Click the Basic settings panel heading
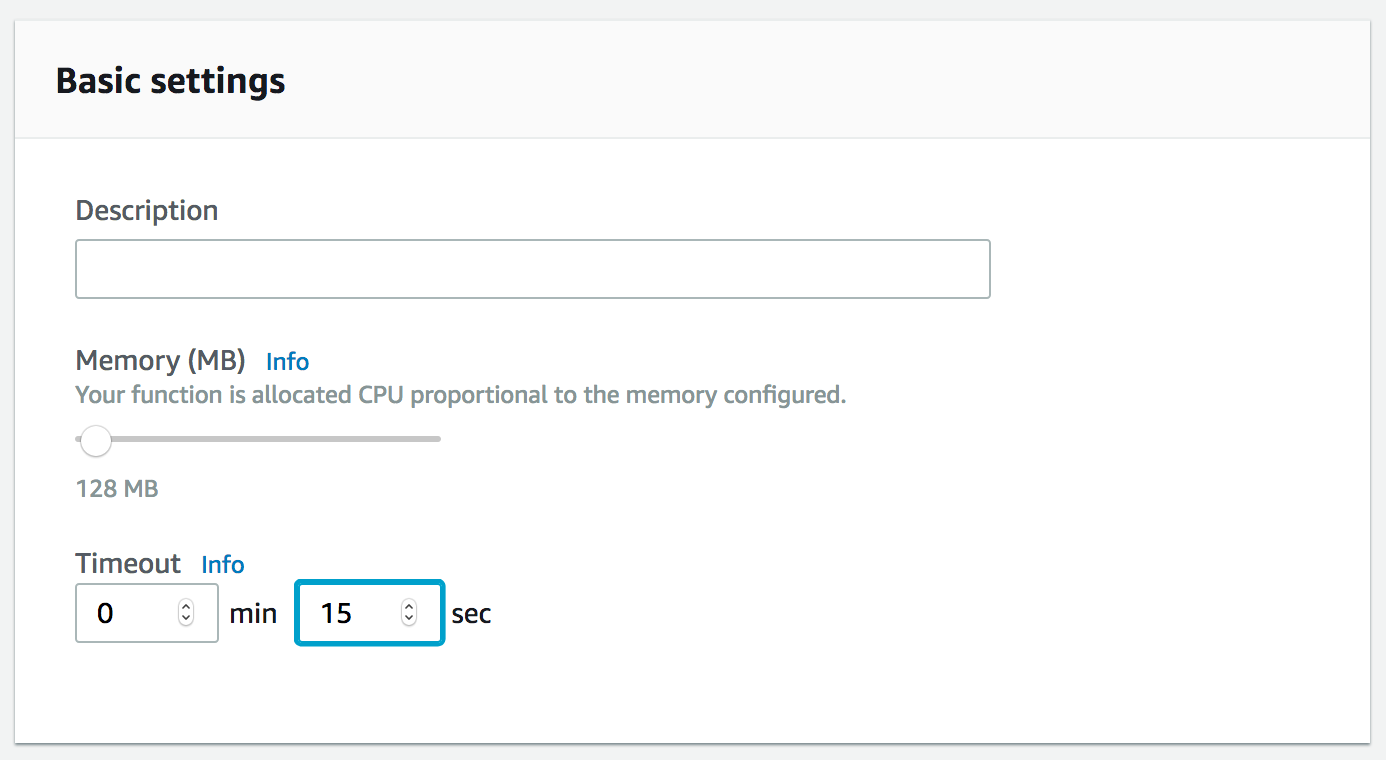1386x760 pixels. point(170,81)
